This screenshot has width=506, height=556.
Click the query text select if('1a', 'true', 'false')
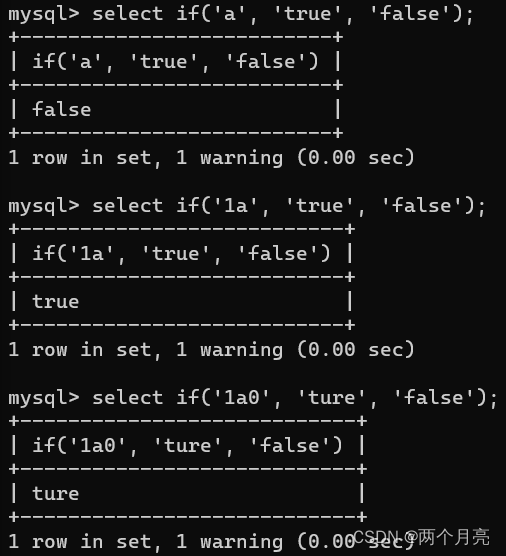[x=289, y=206]
